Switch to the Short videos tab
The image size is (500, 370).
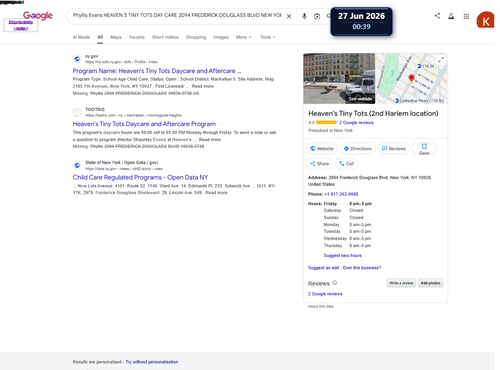[x=165, y=37]
